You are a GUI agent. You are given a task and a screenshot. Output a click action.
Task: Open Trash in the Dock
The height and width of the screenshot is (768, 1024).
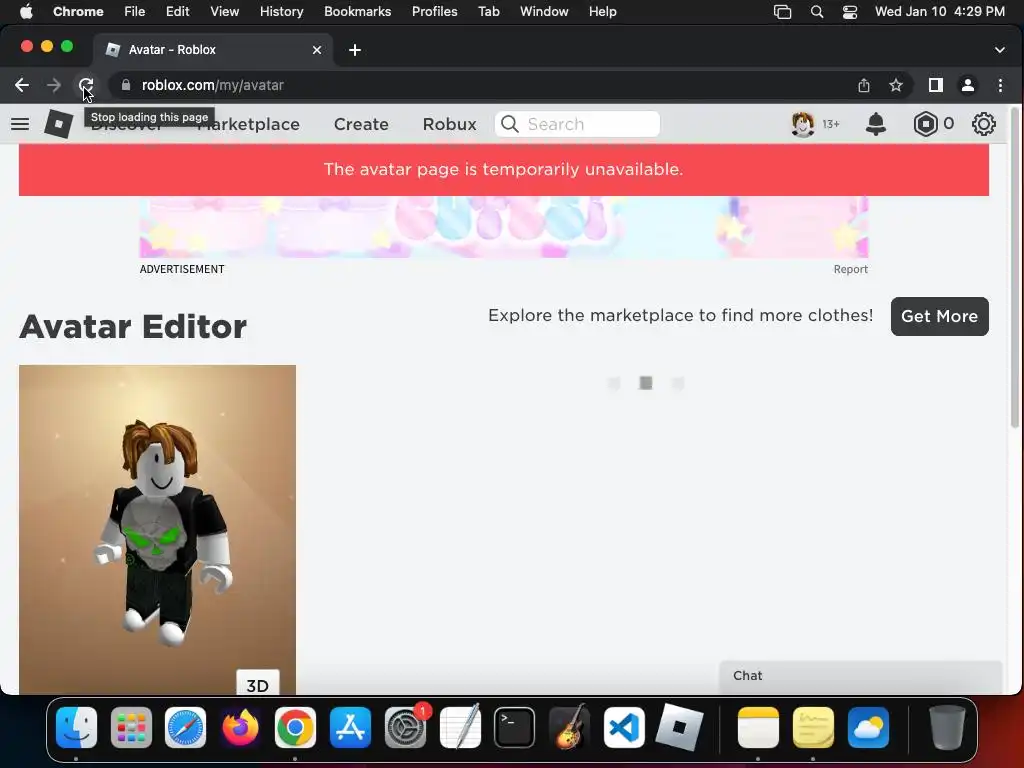[x=947, y=727]
